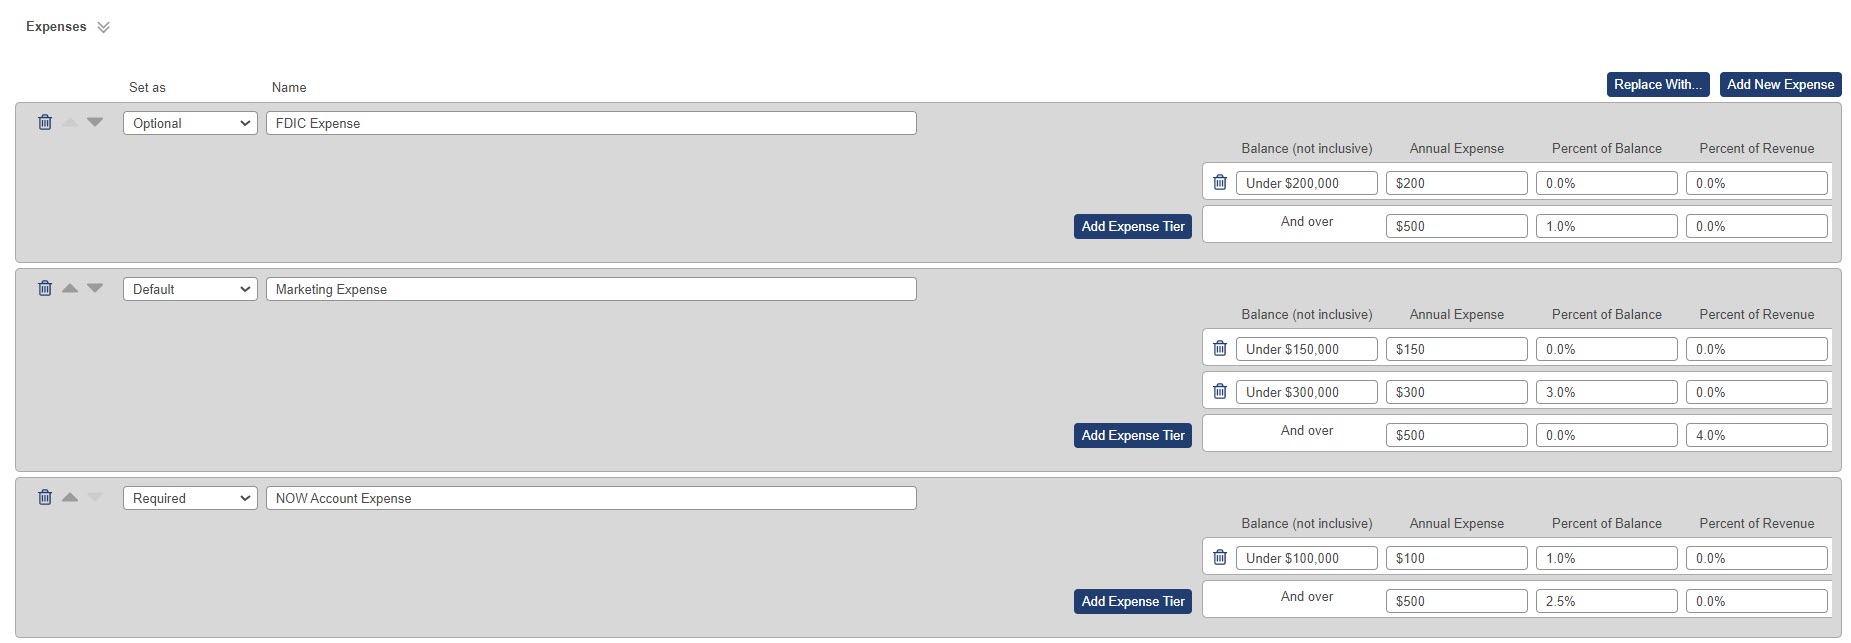Delete the NOW Account Expense entry

point(45,497)
